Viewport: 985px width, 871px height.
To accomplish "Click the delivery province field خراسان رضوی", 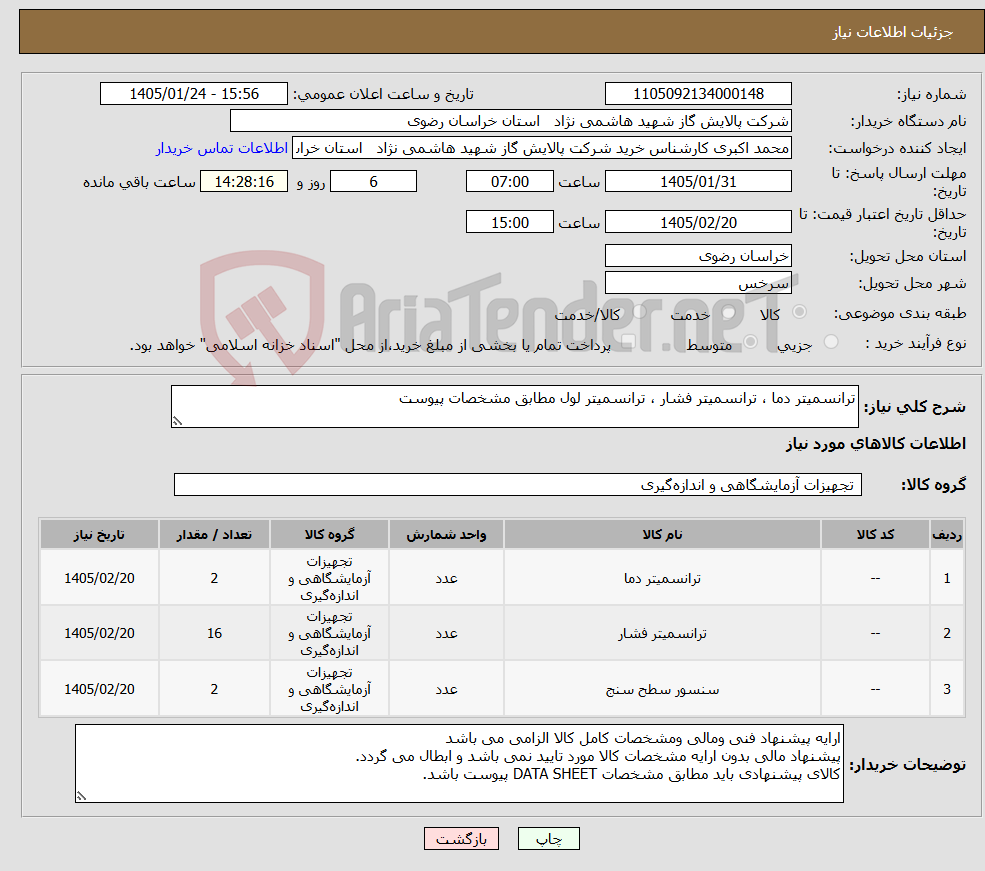I will [x=698, y=256].
